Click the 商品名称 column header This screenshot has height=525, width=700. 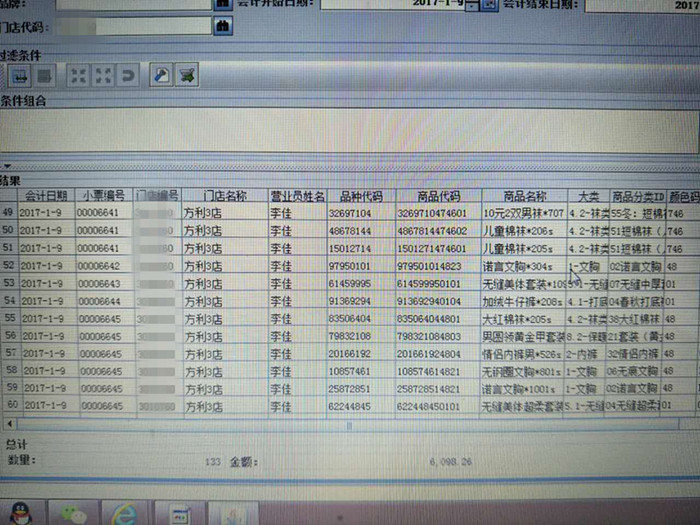click(525, 195)
